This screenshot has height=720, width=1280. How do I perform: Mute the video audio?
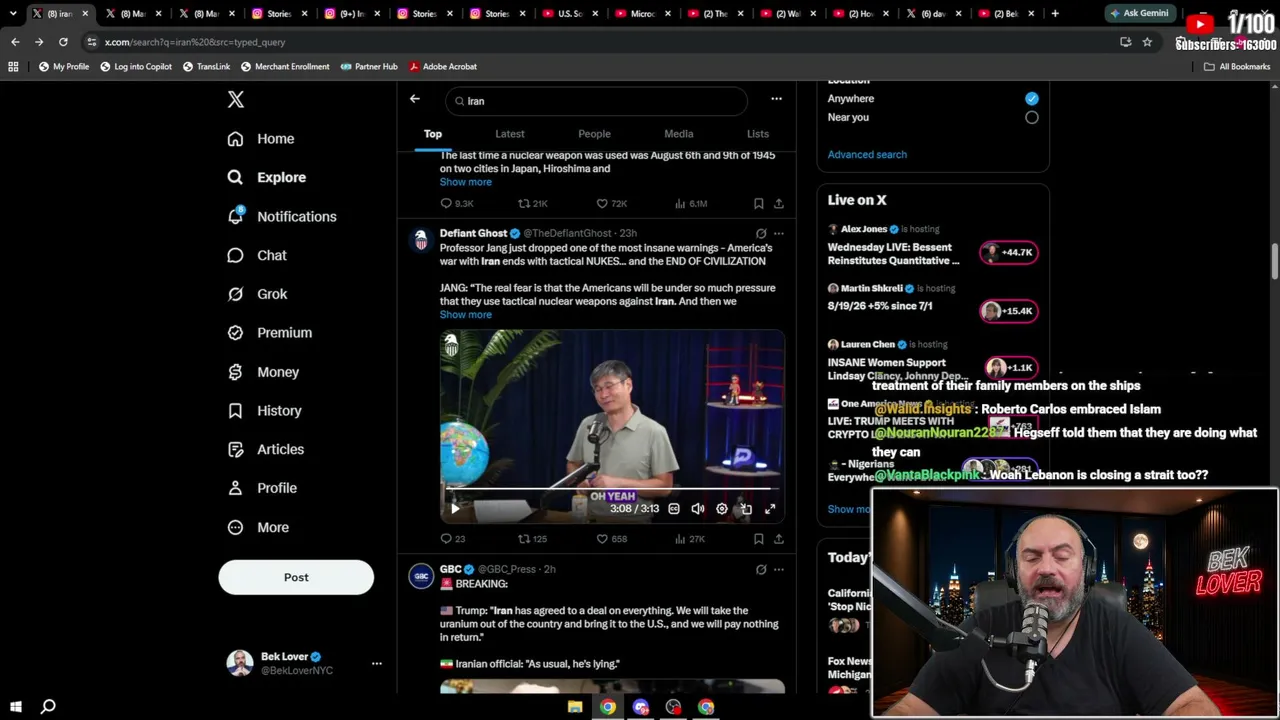pyautogui.click(x=698, y=509)
